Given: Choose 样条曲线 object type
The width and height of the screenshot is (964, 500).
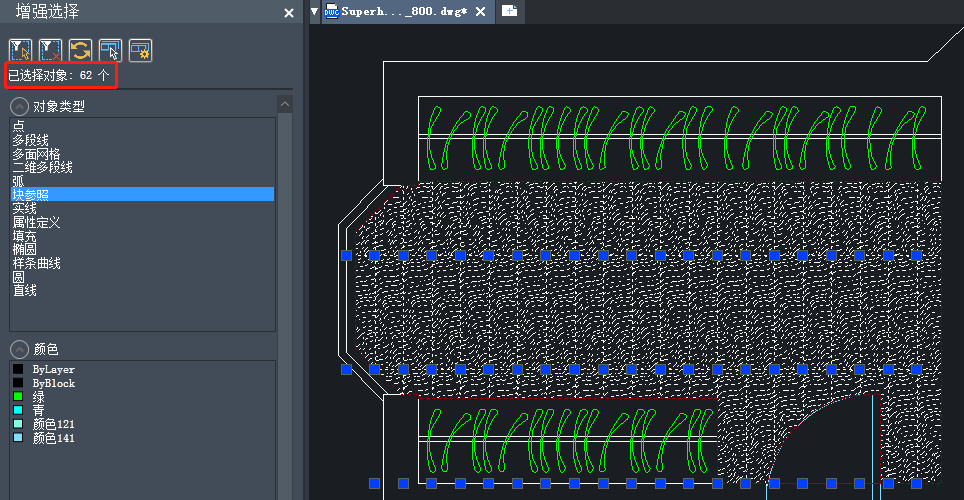Looking at the screenshot, I should coord(36,263).
